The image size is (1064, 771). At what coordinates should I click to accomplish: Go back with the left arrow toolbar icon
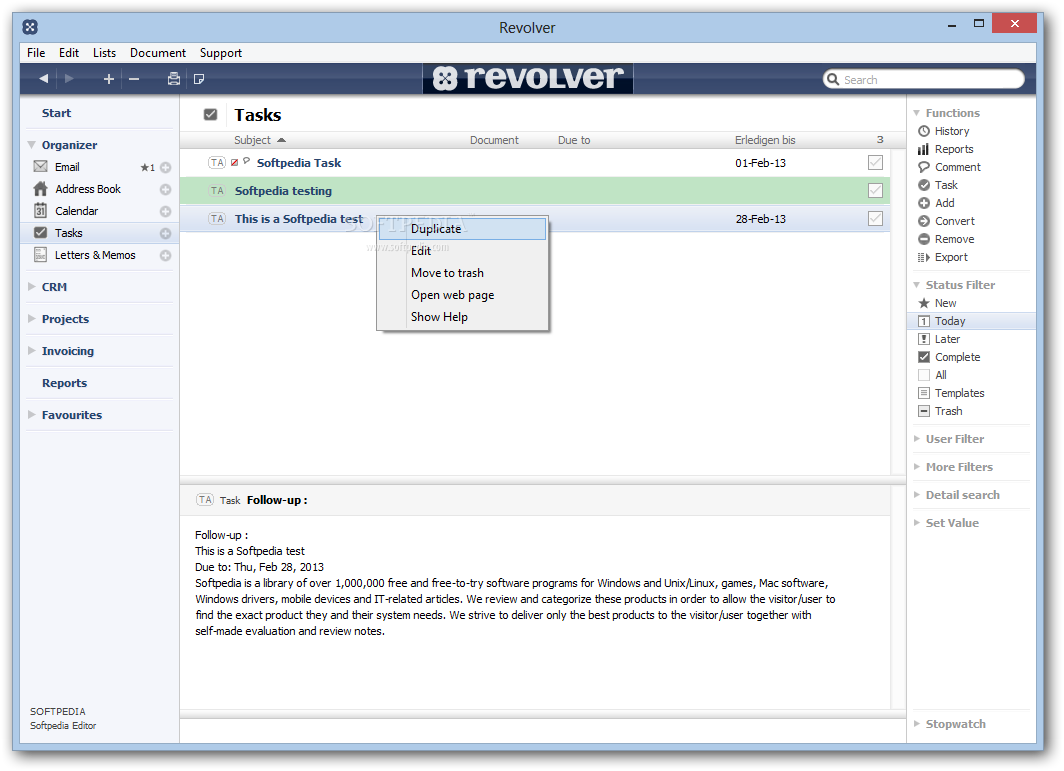[43, 79]
